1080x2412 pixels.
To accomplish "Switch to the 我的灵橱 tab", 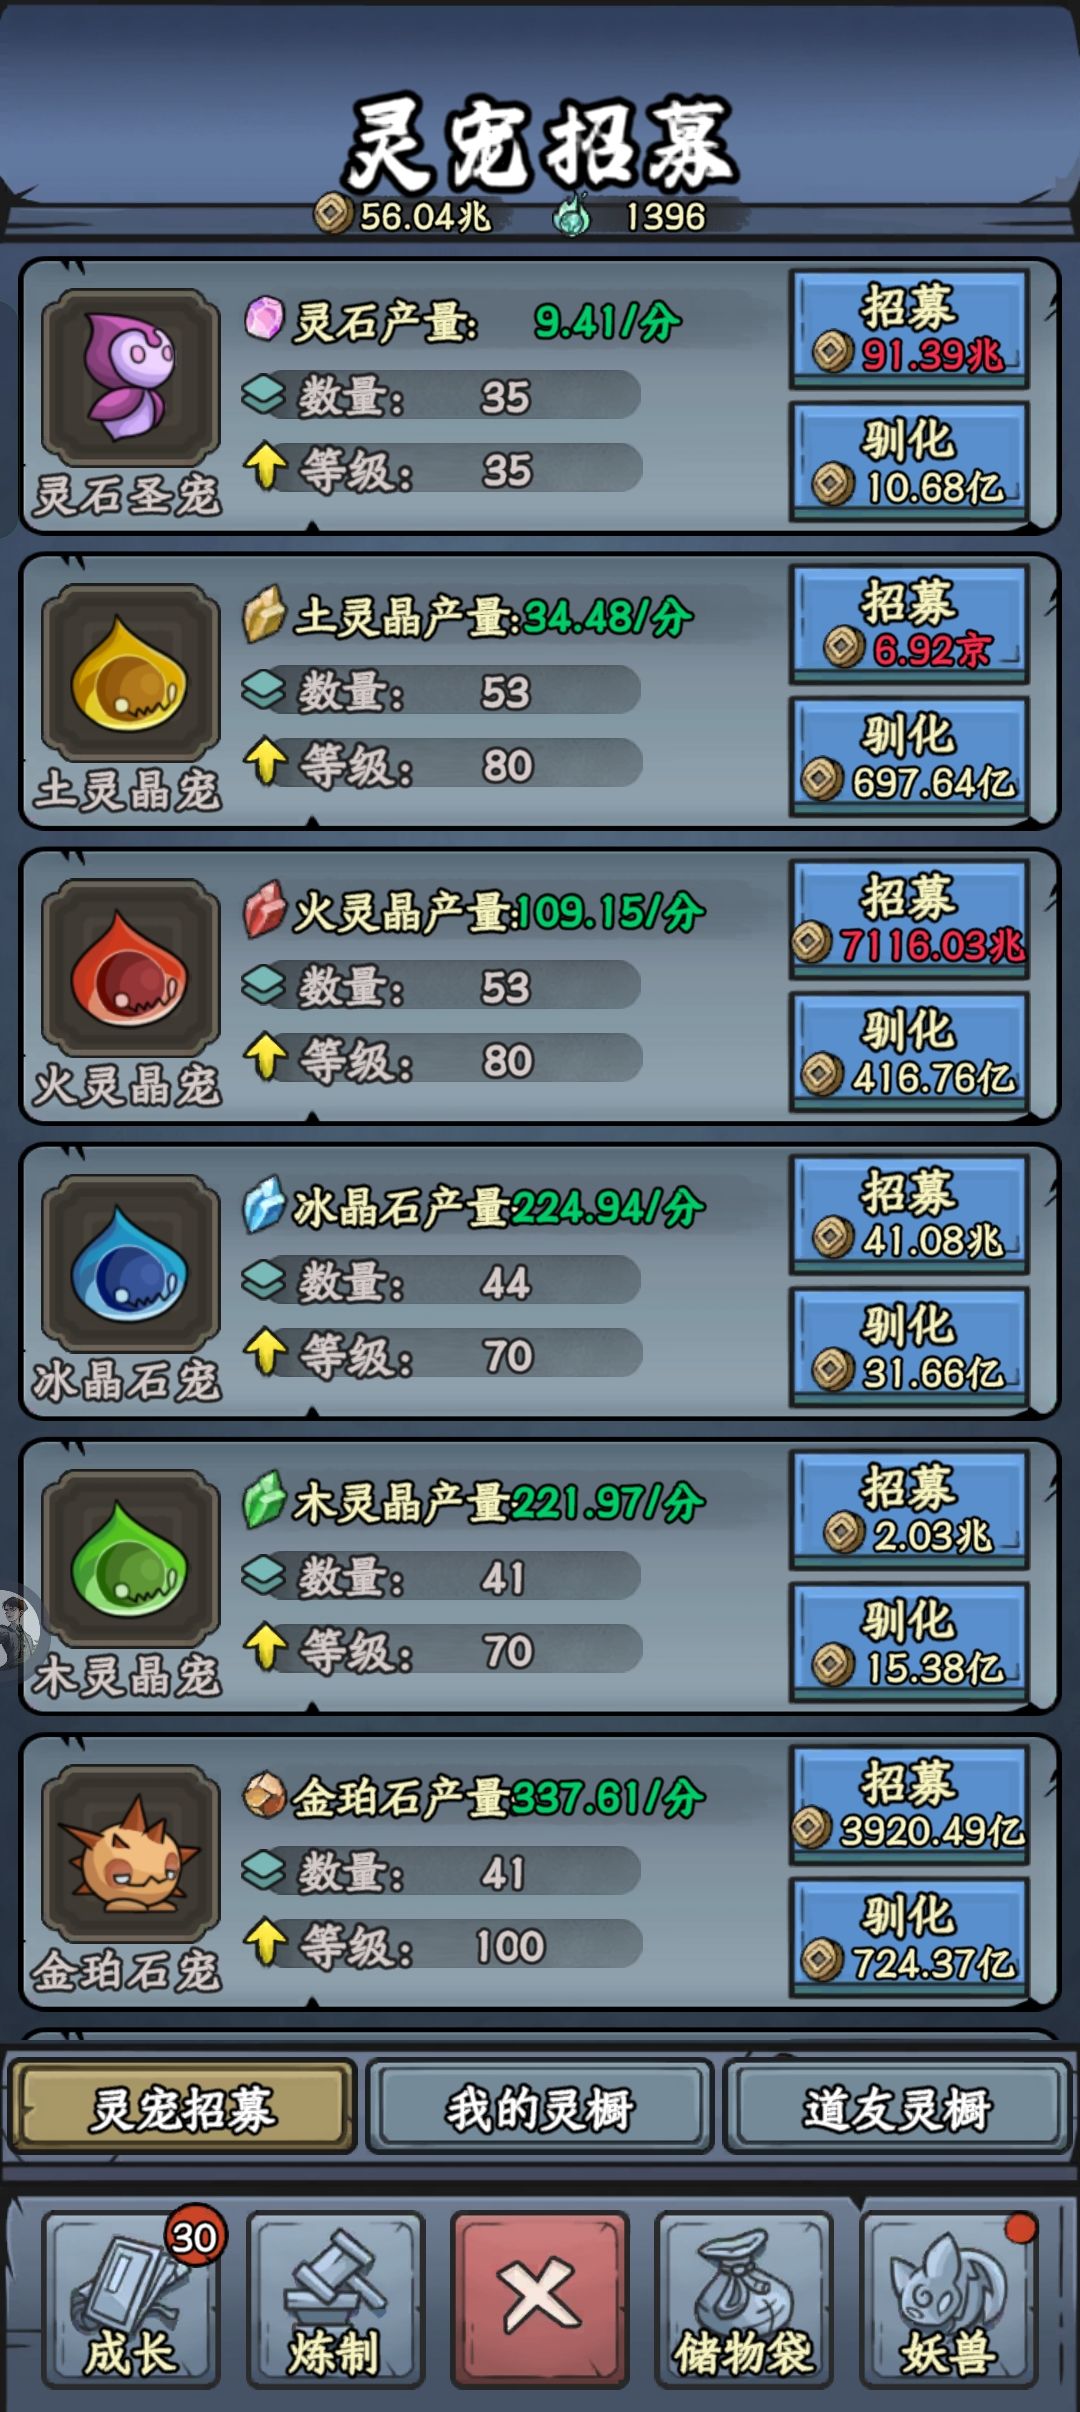I will point(539,2107).
